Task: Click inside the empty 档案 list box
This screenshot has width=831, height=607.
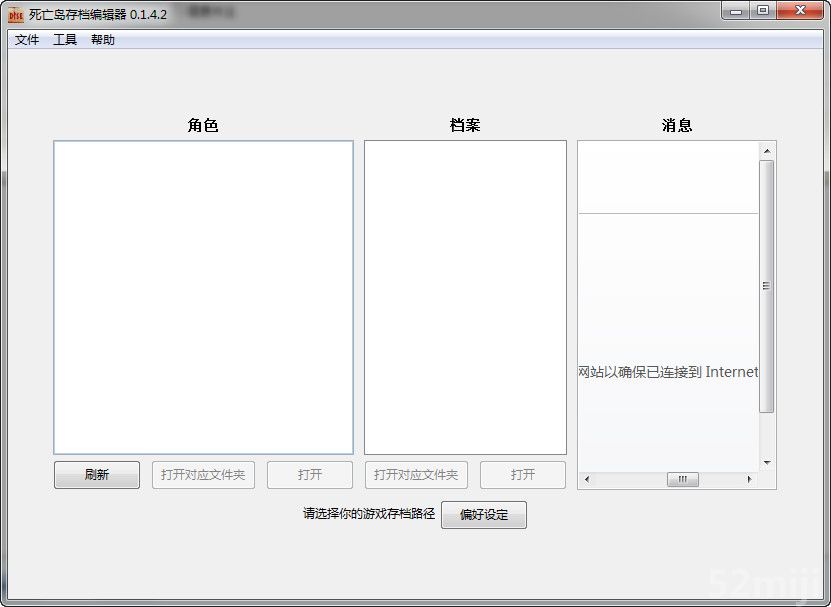Action: pyautogui.click(x=465, y=297)
